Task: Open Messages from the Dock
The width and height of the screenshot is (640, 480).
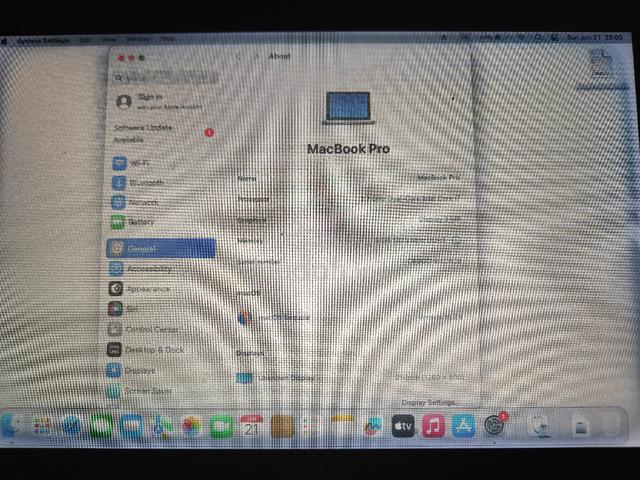Action: point(102,427)
